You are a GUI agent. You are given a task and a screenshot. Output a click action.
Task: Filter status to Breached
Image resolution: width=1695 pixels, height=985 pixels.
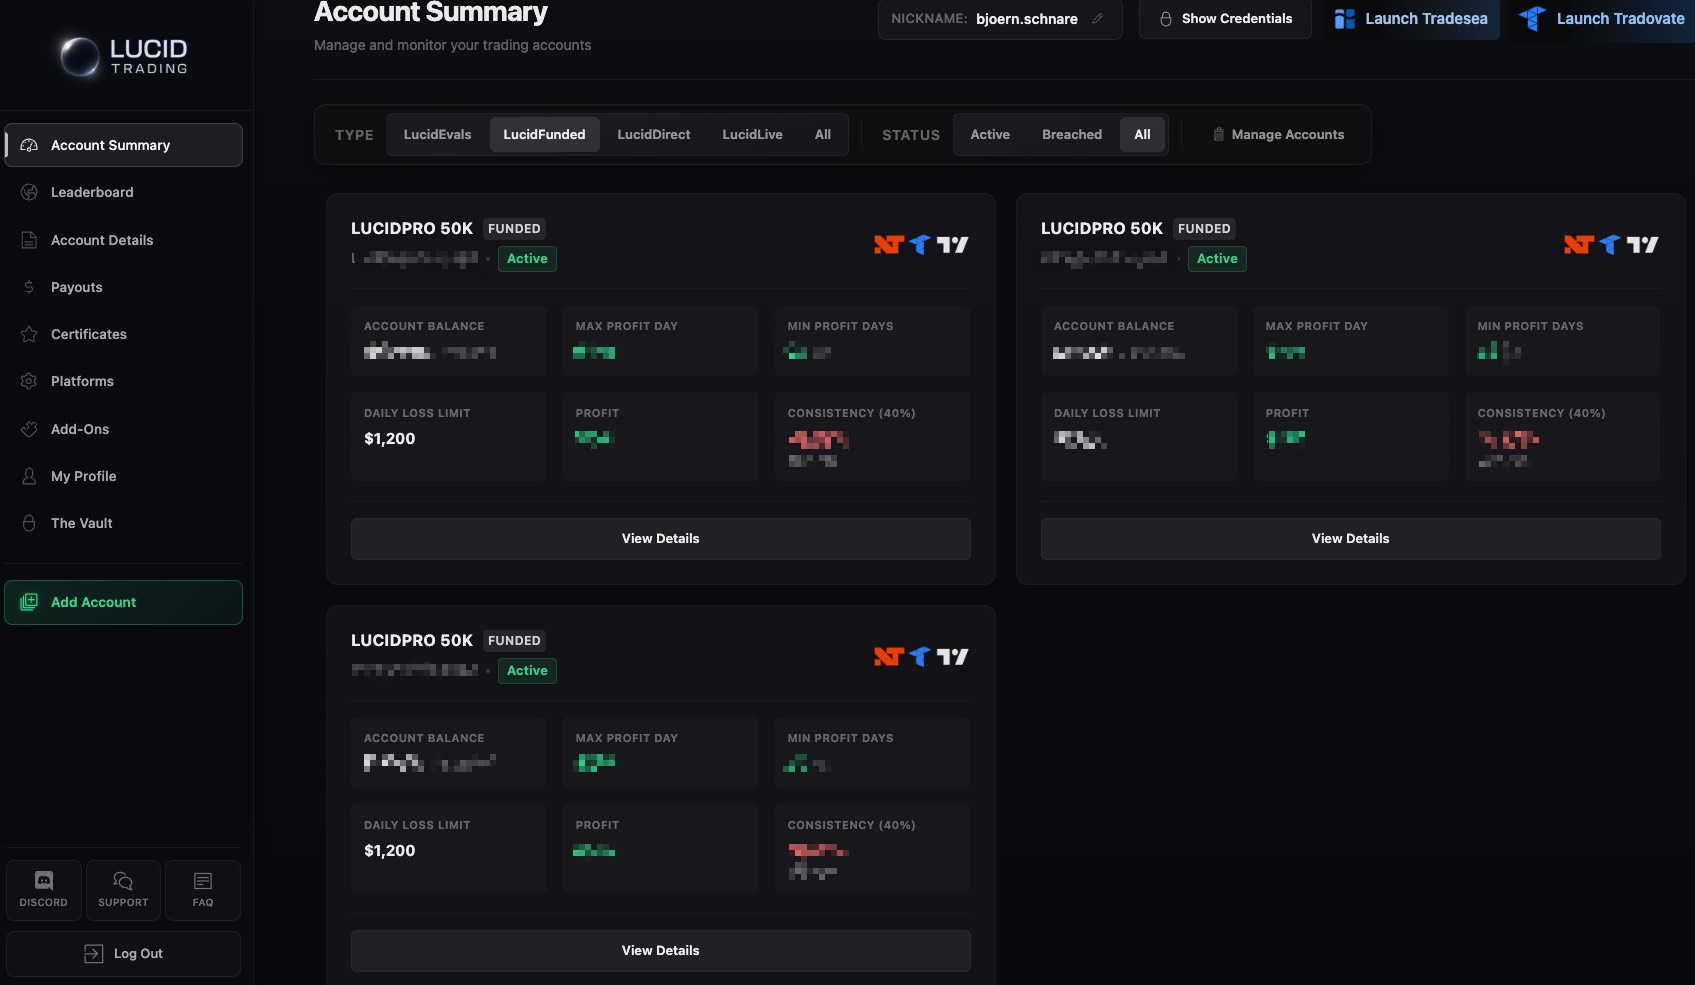(1072, 134)
